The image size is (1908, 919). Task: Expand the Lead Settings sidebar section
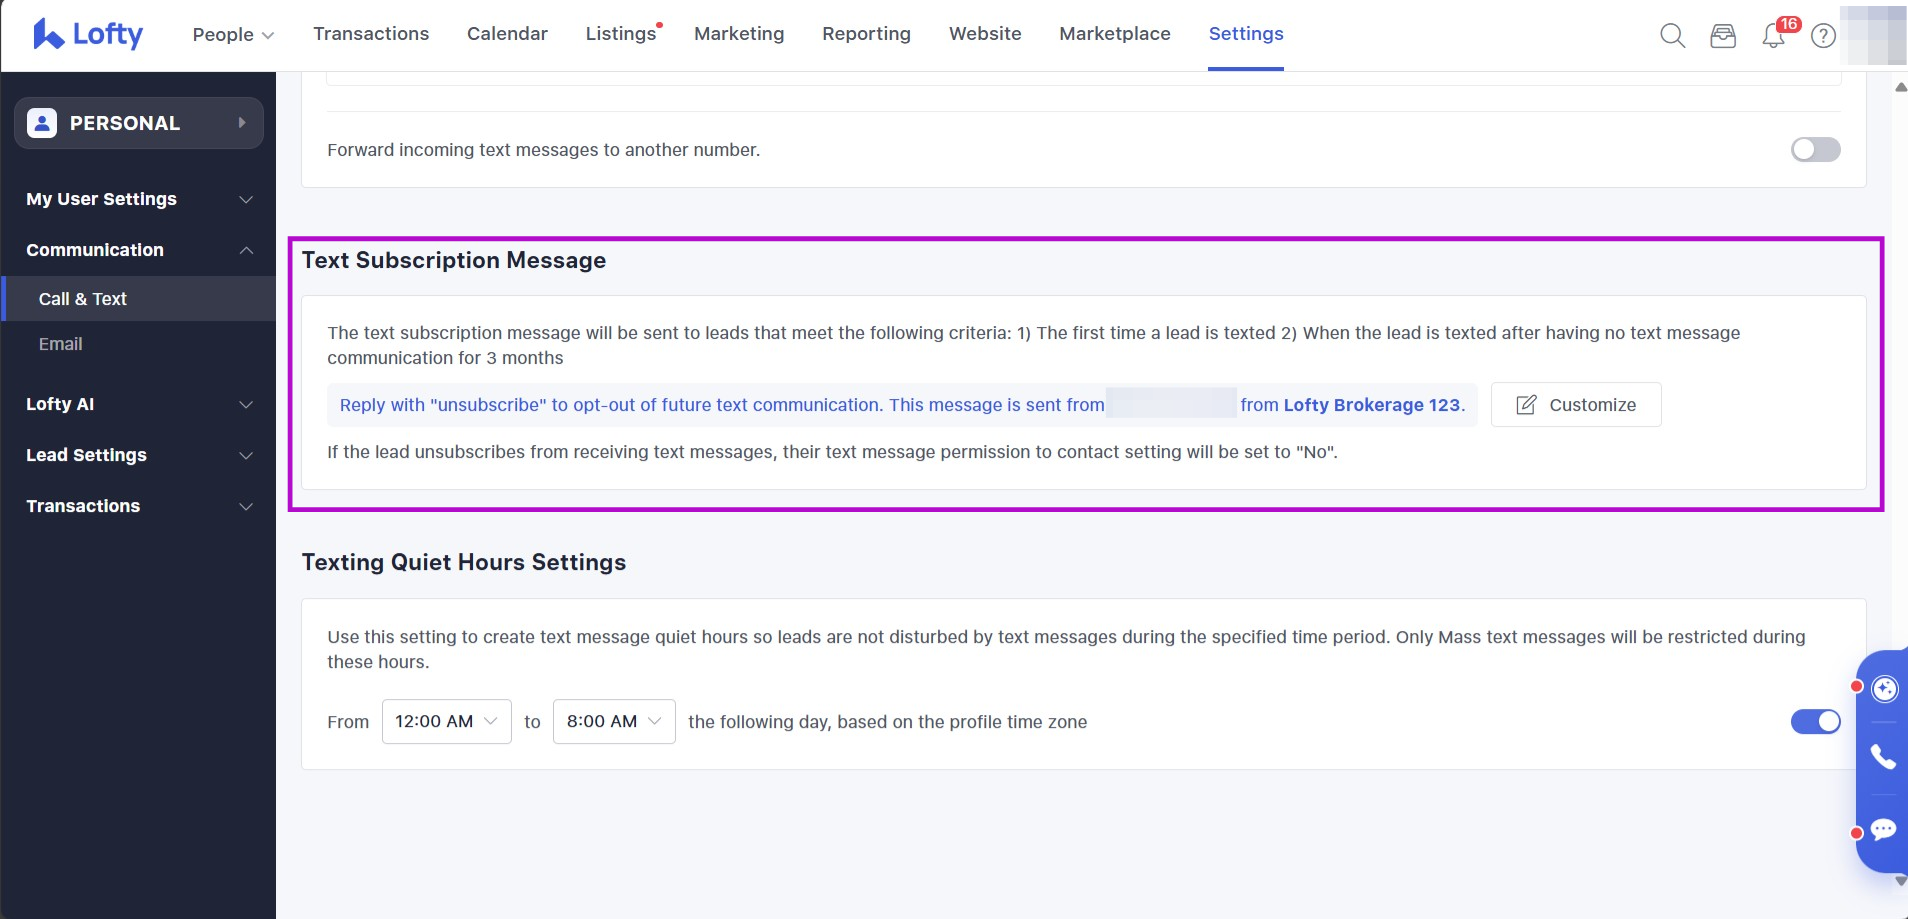(x=139, y=455)
